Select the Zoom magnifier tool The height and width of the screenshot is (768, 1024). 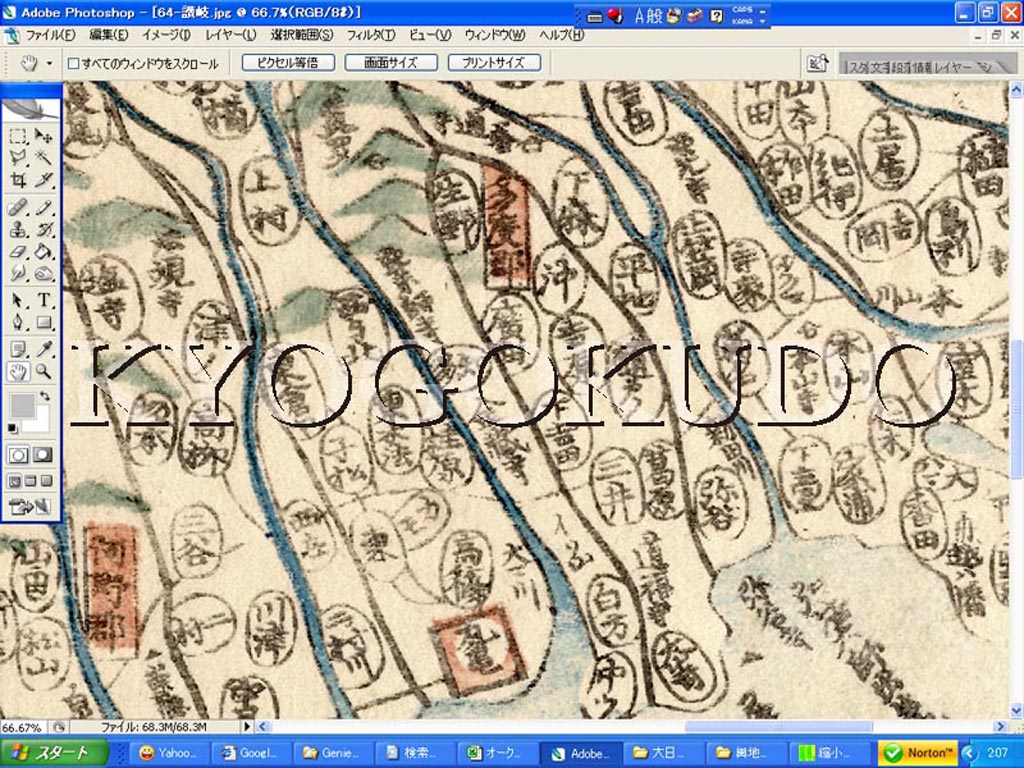tap(43, 372)
